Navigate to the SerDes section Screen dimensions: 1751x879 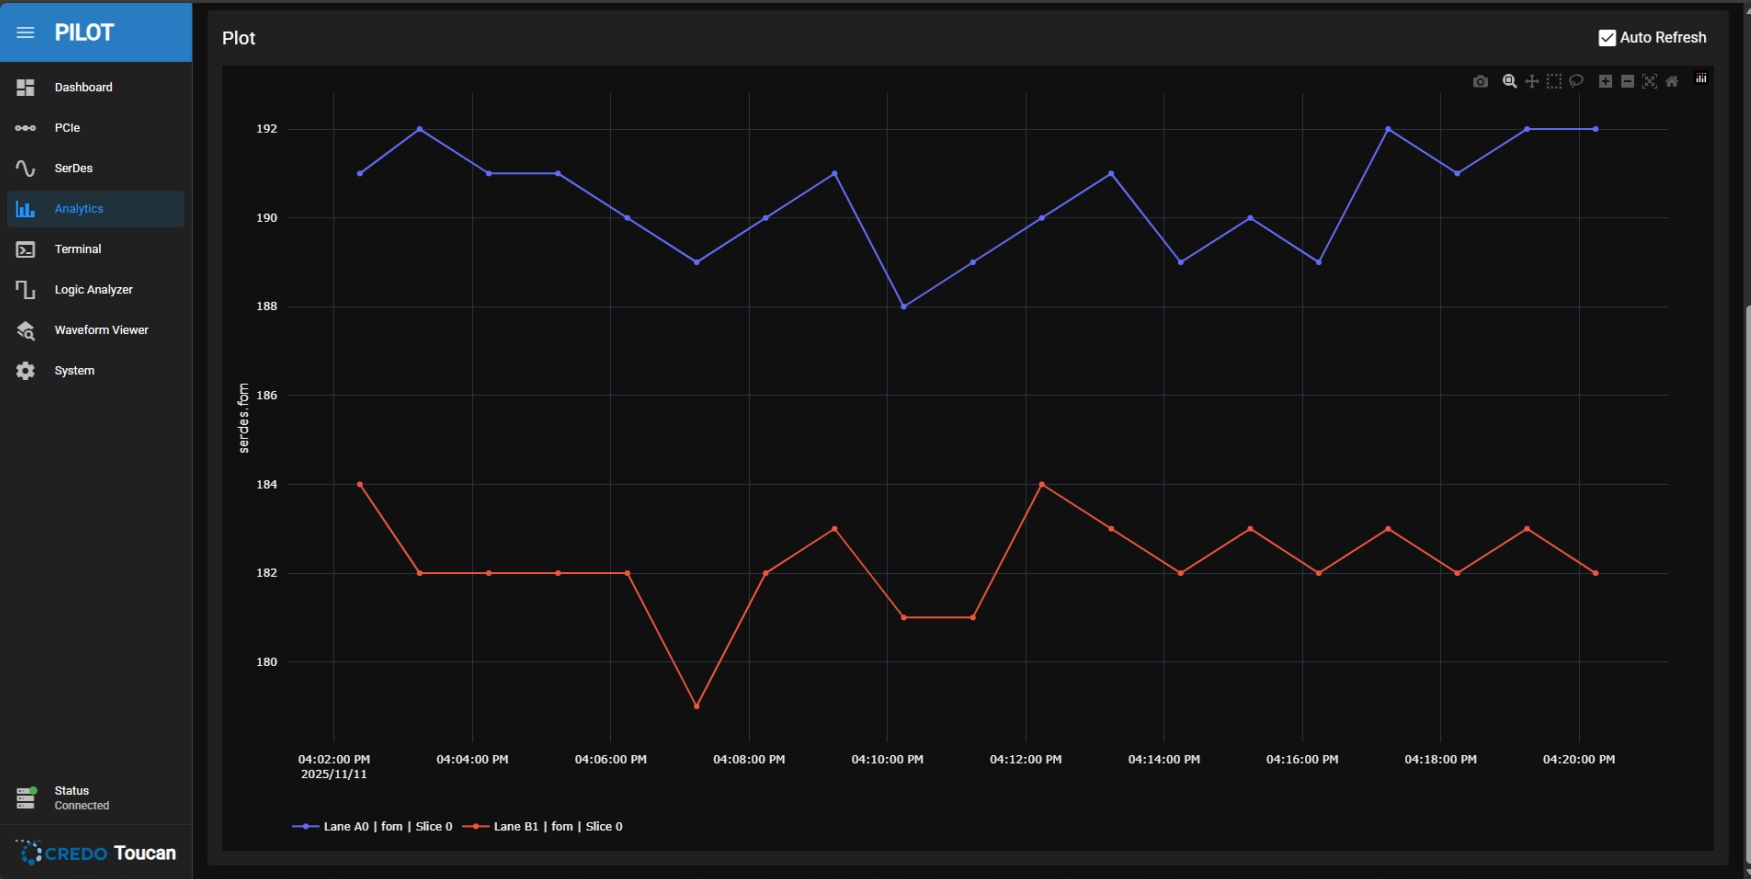coord(73,168)
